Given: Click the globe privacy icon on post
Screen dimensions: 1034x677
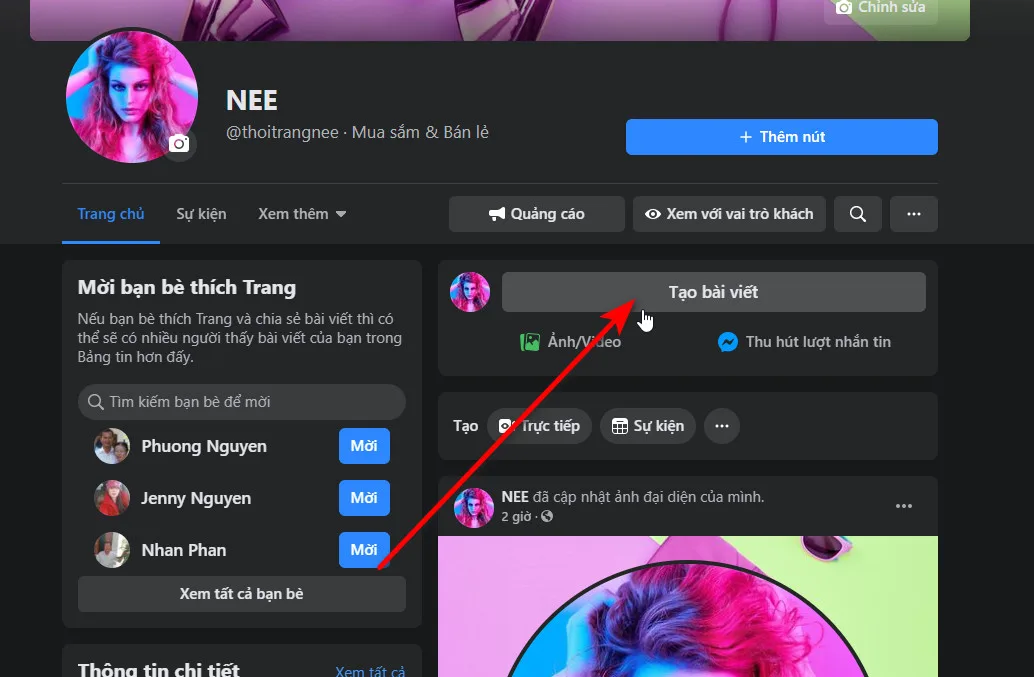Looking at the screenshot, I should [547, 516].
